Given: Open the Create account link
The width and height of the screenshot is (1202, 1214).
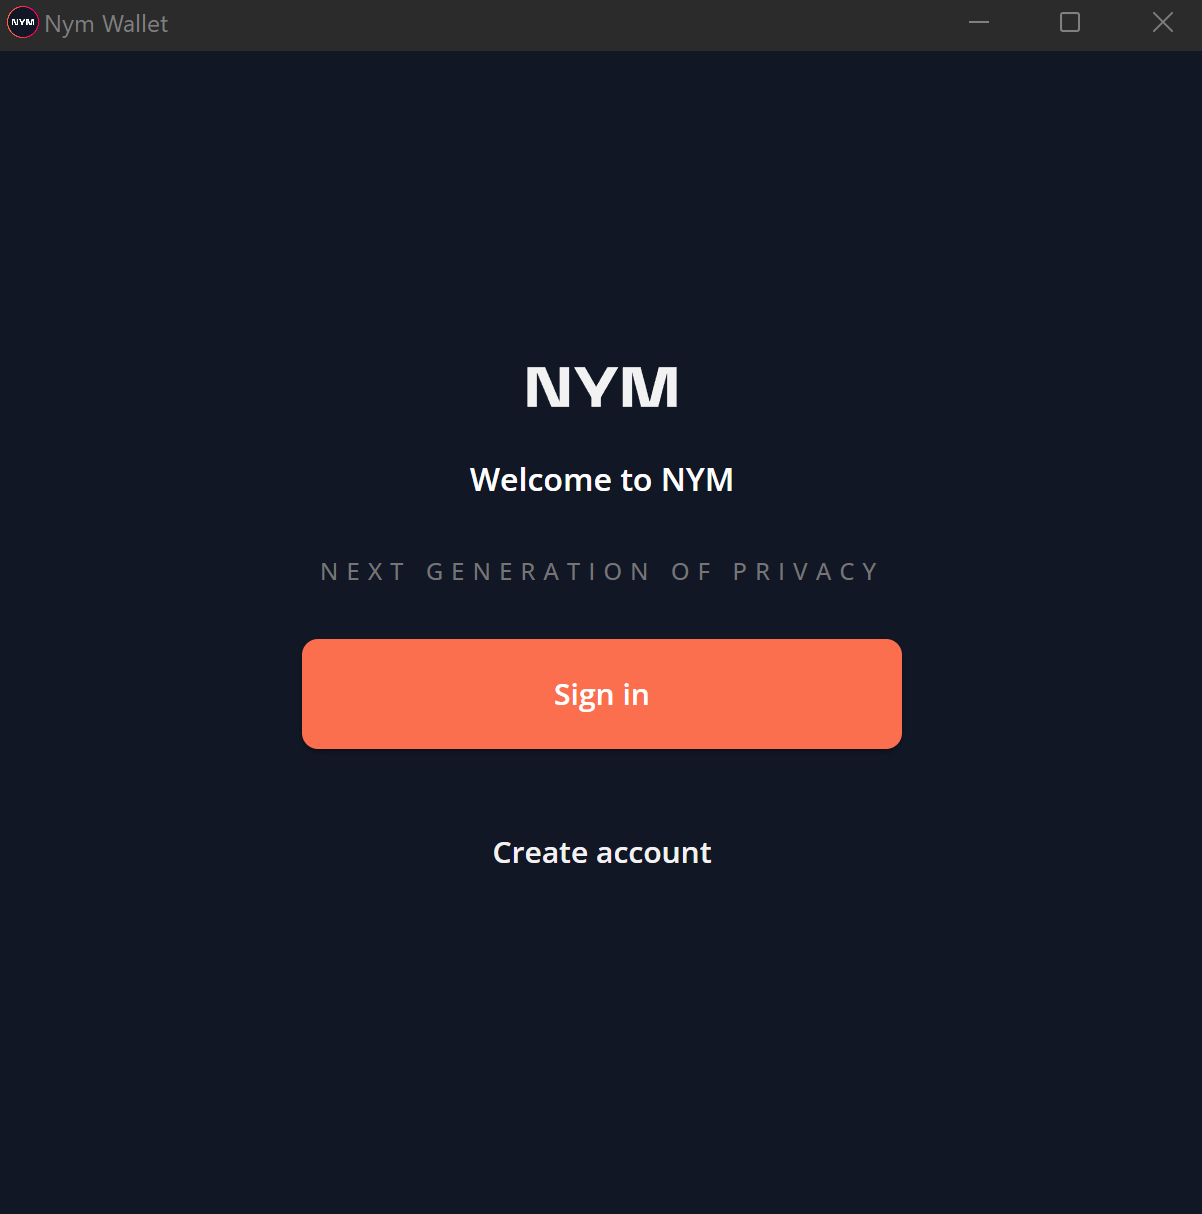Looking at the screenshot, I should click(x=602, y=853).
